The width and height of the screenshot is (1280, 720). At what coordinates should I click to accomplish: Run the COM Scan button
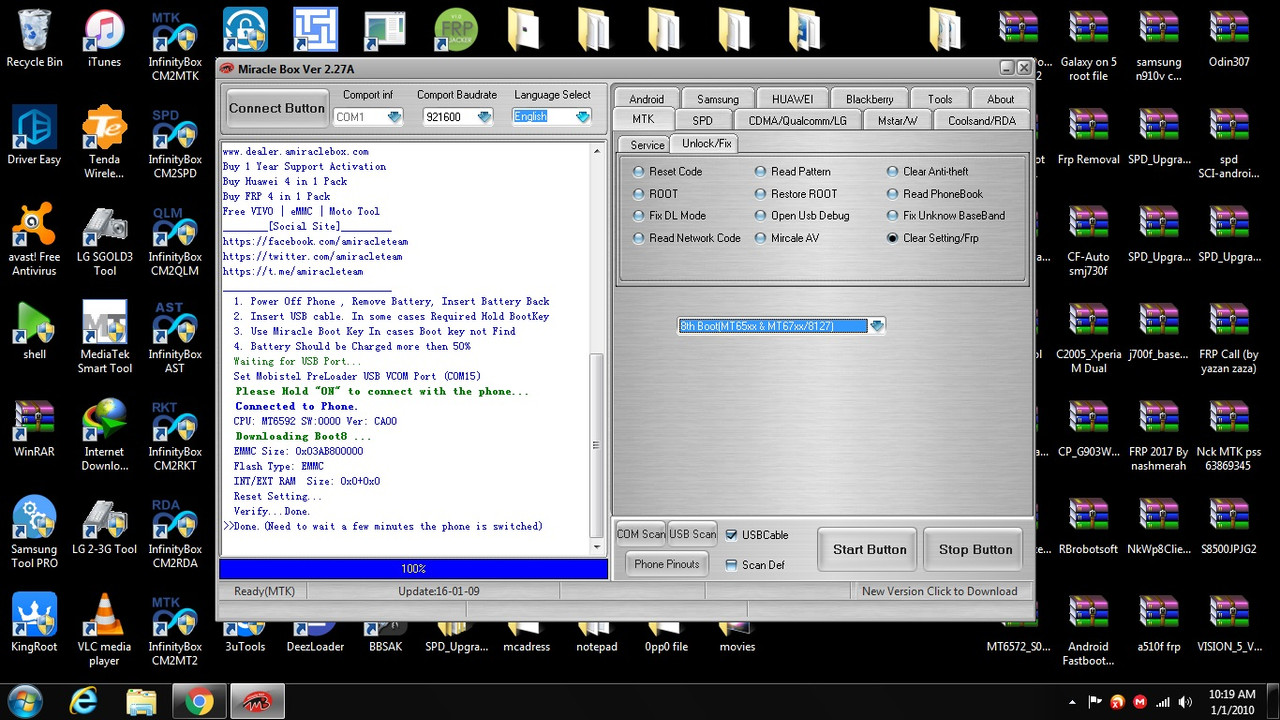click(641, 534)
